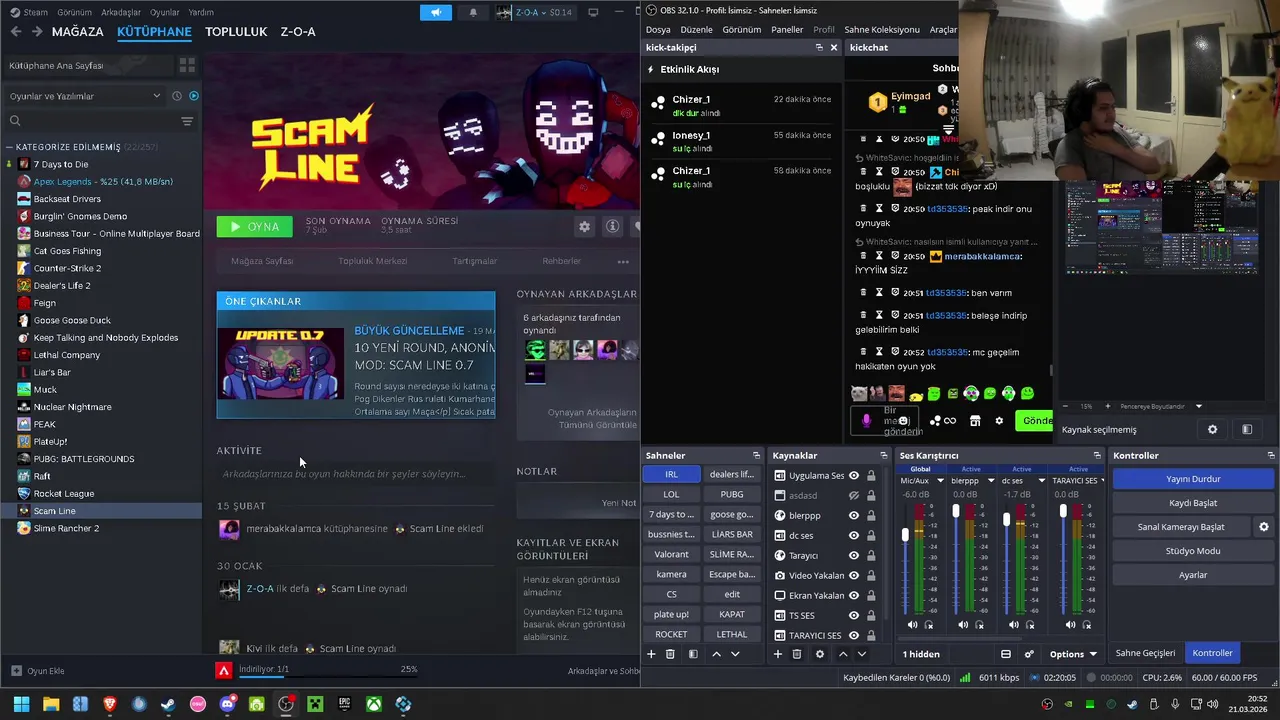Open virtual camera settings gear
This screenshot has height=720, width=1280.
click(x=1264, y=527)
